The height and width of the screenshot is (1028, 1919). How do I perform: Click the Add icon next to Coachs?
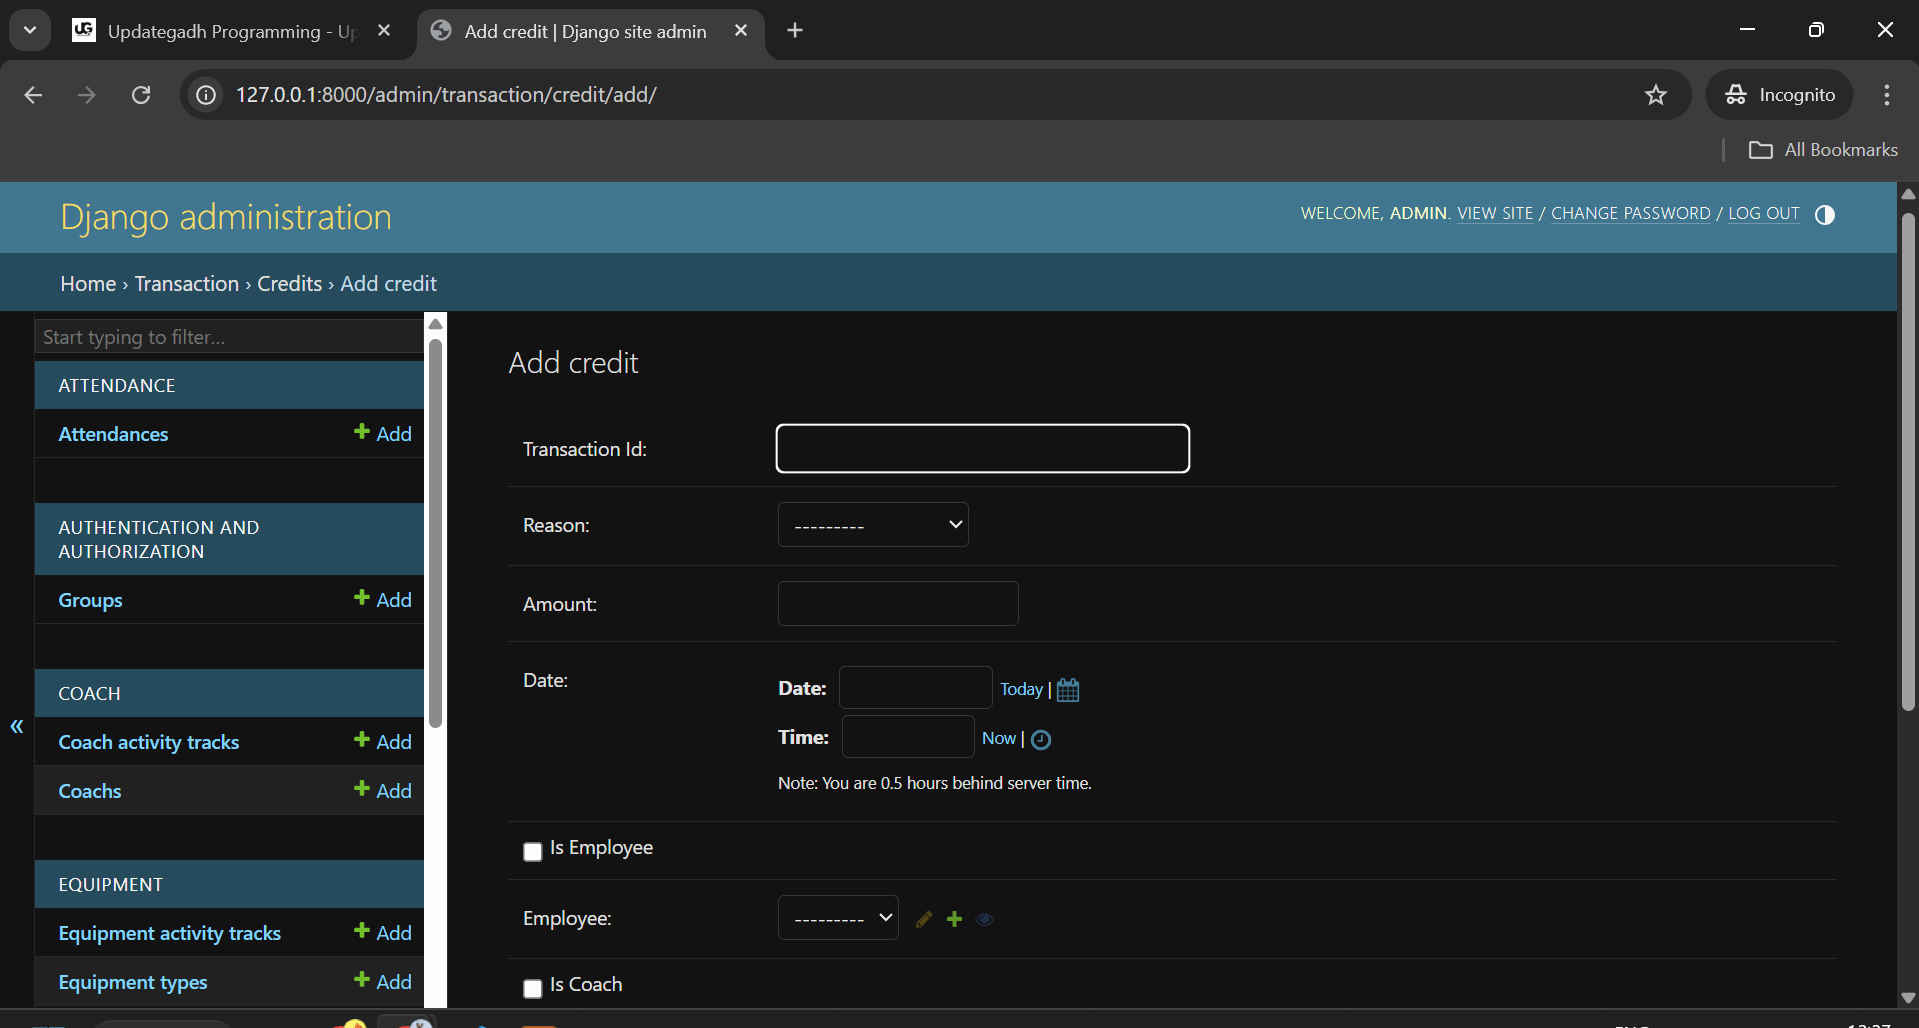(x=383, y=790)
